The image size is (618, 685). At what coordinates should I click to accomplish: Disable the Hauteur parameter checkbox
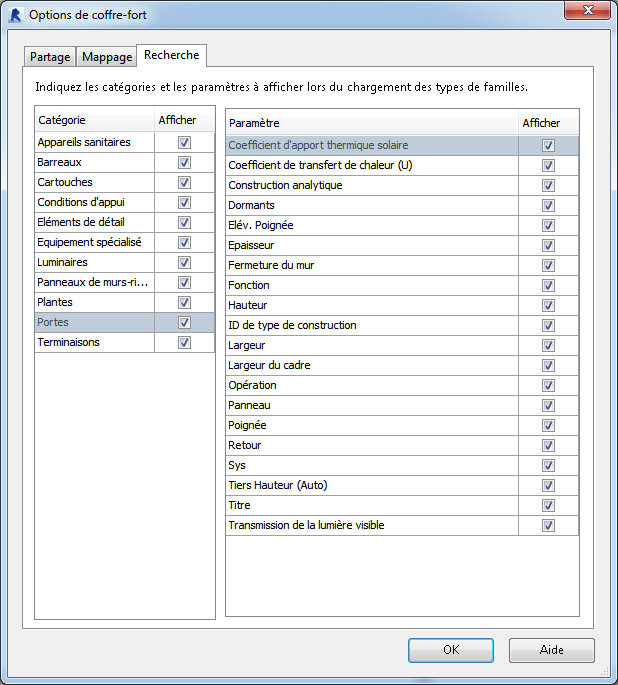(548, 306)
